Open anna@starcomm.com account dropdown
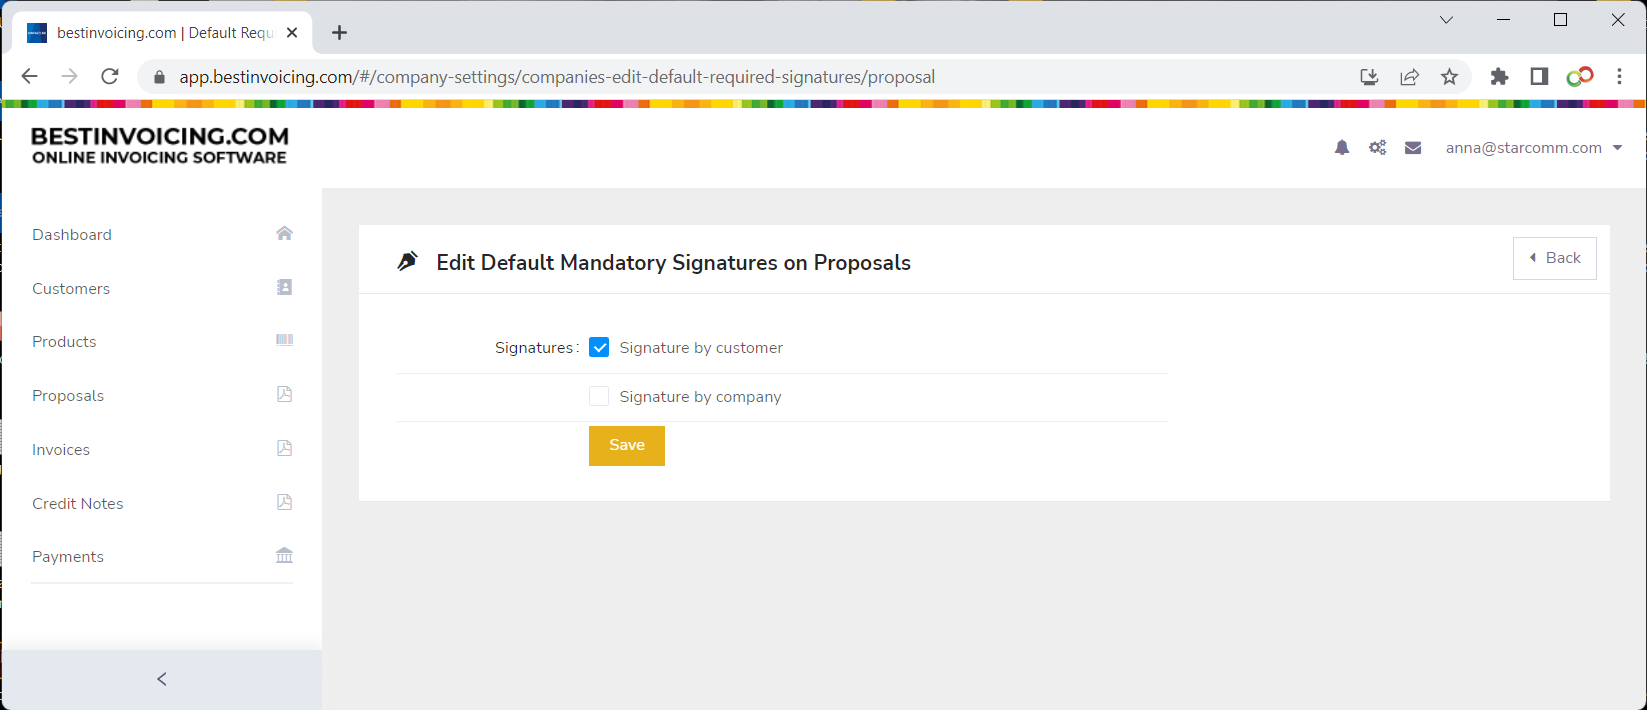This screenshot has height=710, width=1647. [1533, 148]
